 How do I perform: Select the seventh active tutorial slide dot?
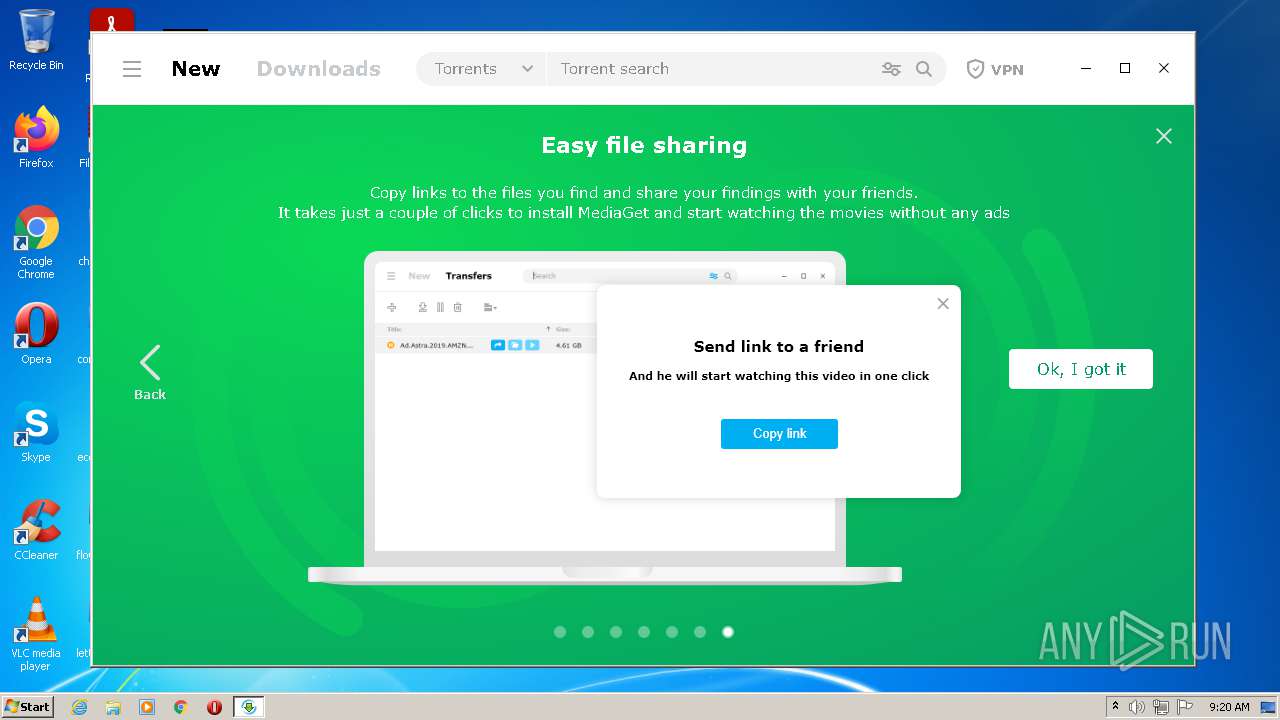[728, 632]
